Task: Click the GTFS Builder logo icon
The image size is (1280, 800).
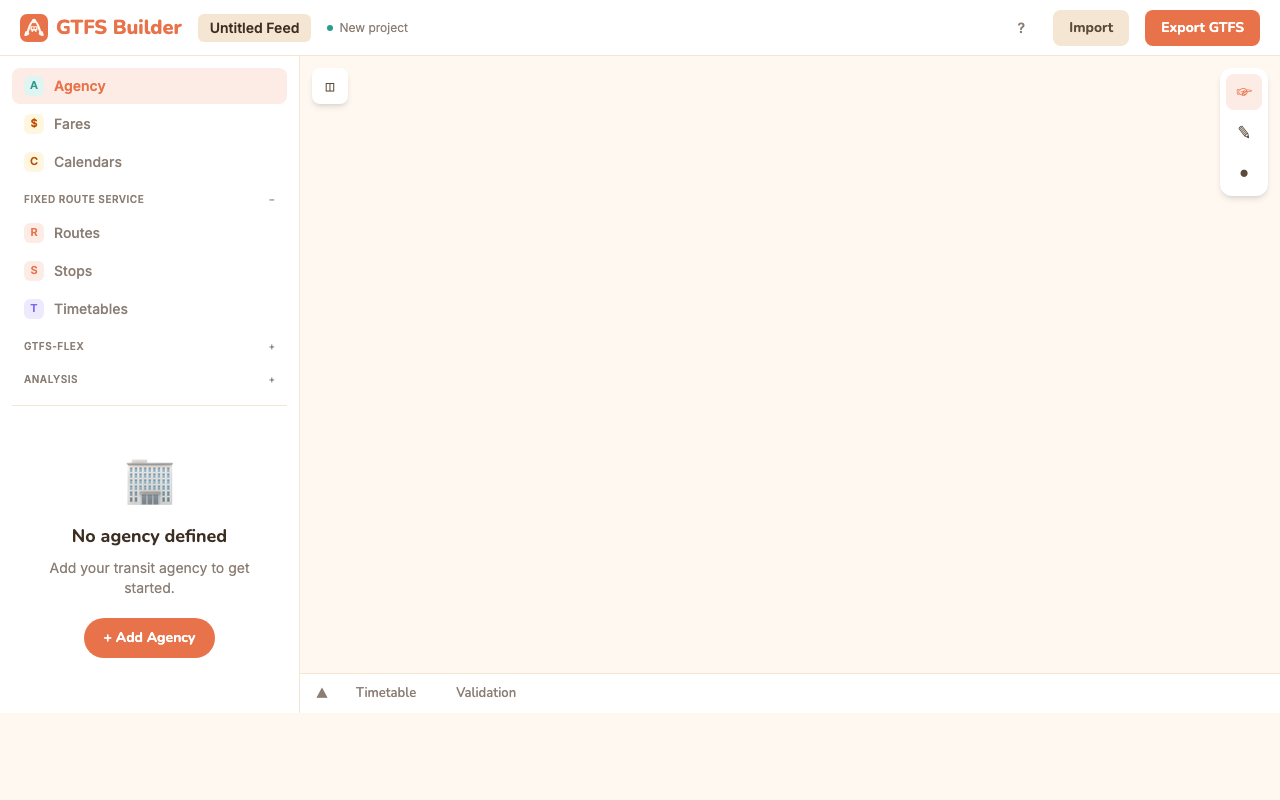Action: 34,28
